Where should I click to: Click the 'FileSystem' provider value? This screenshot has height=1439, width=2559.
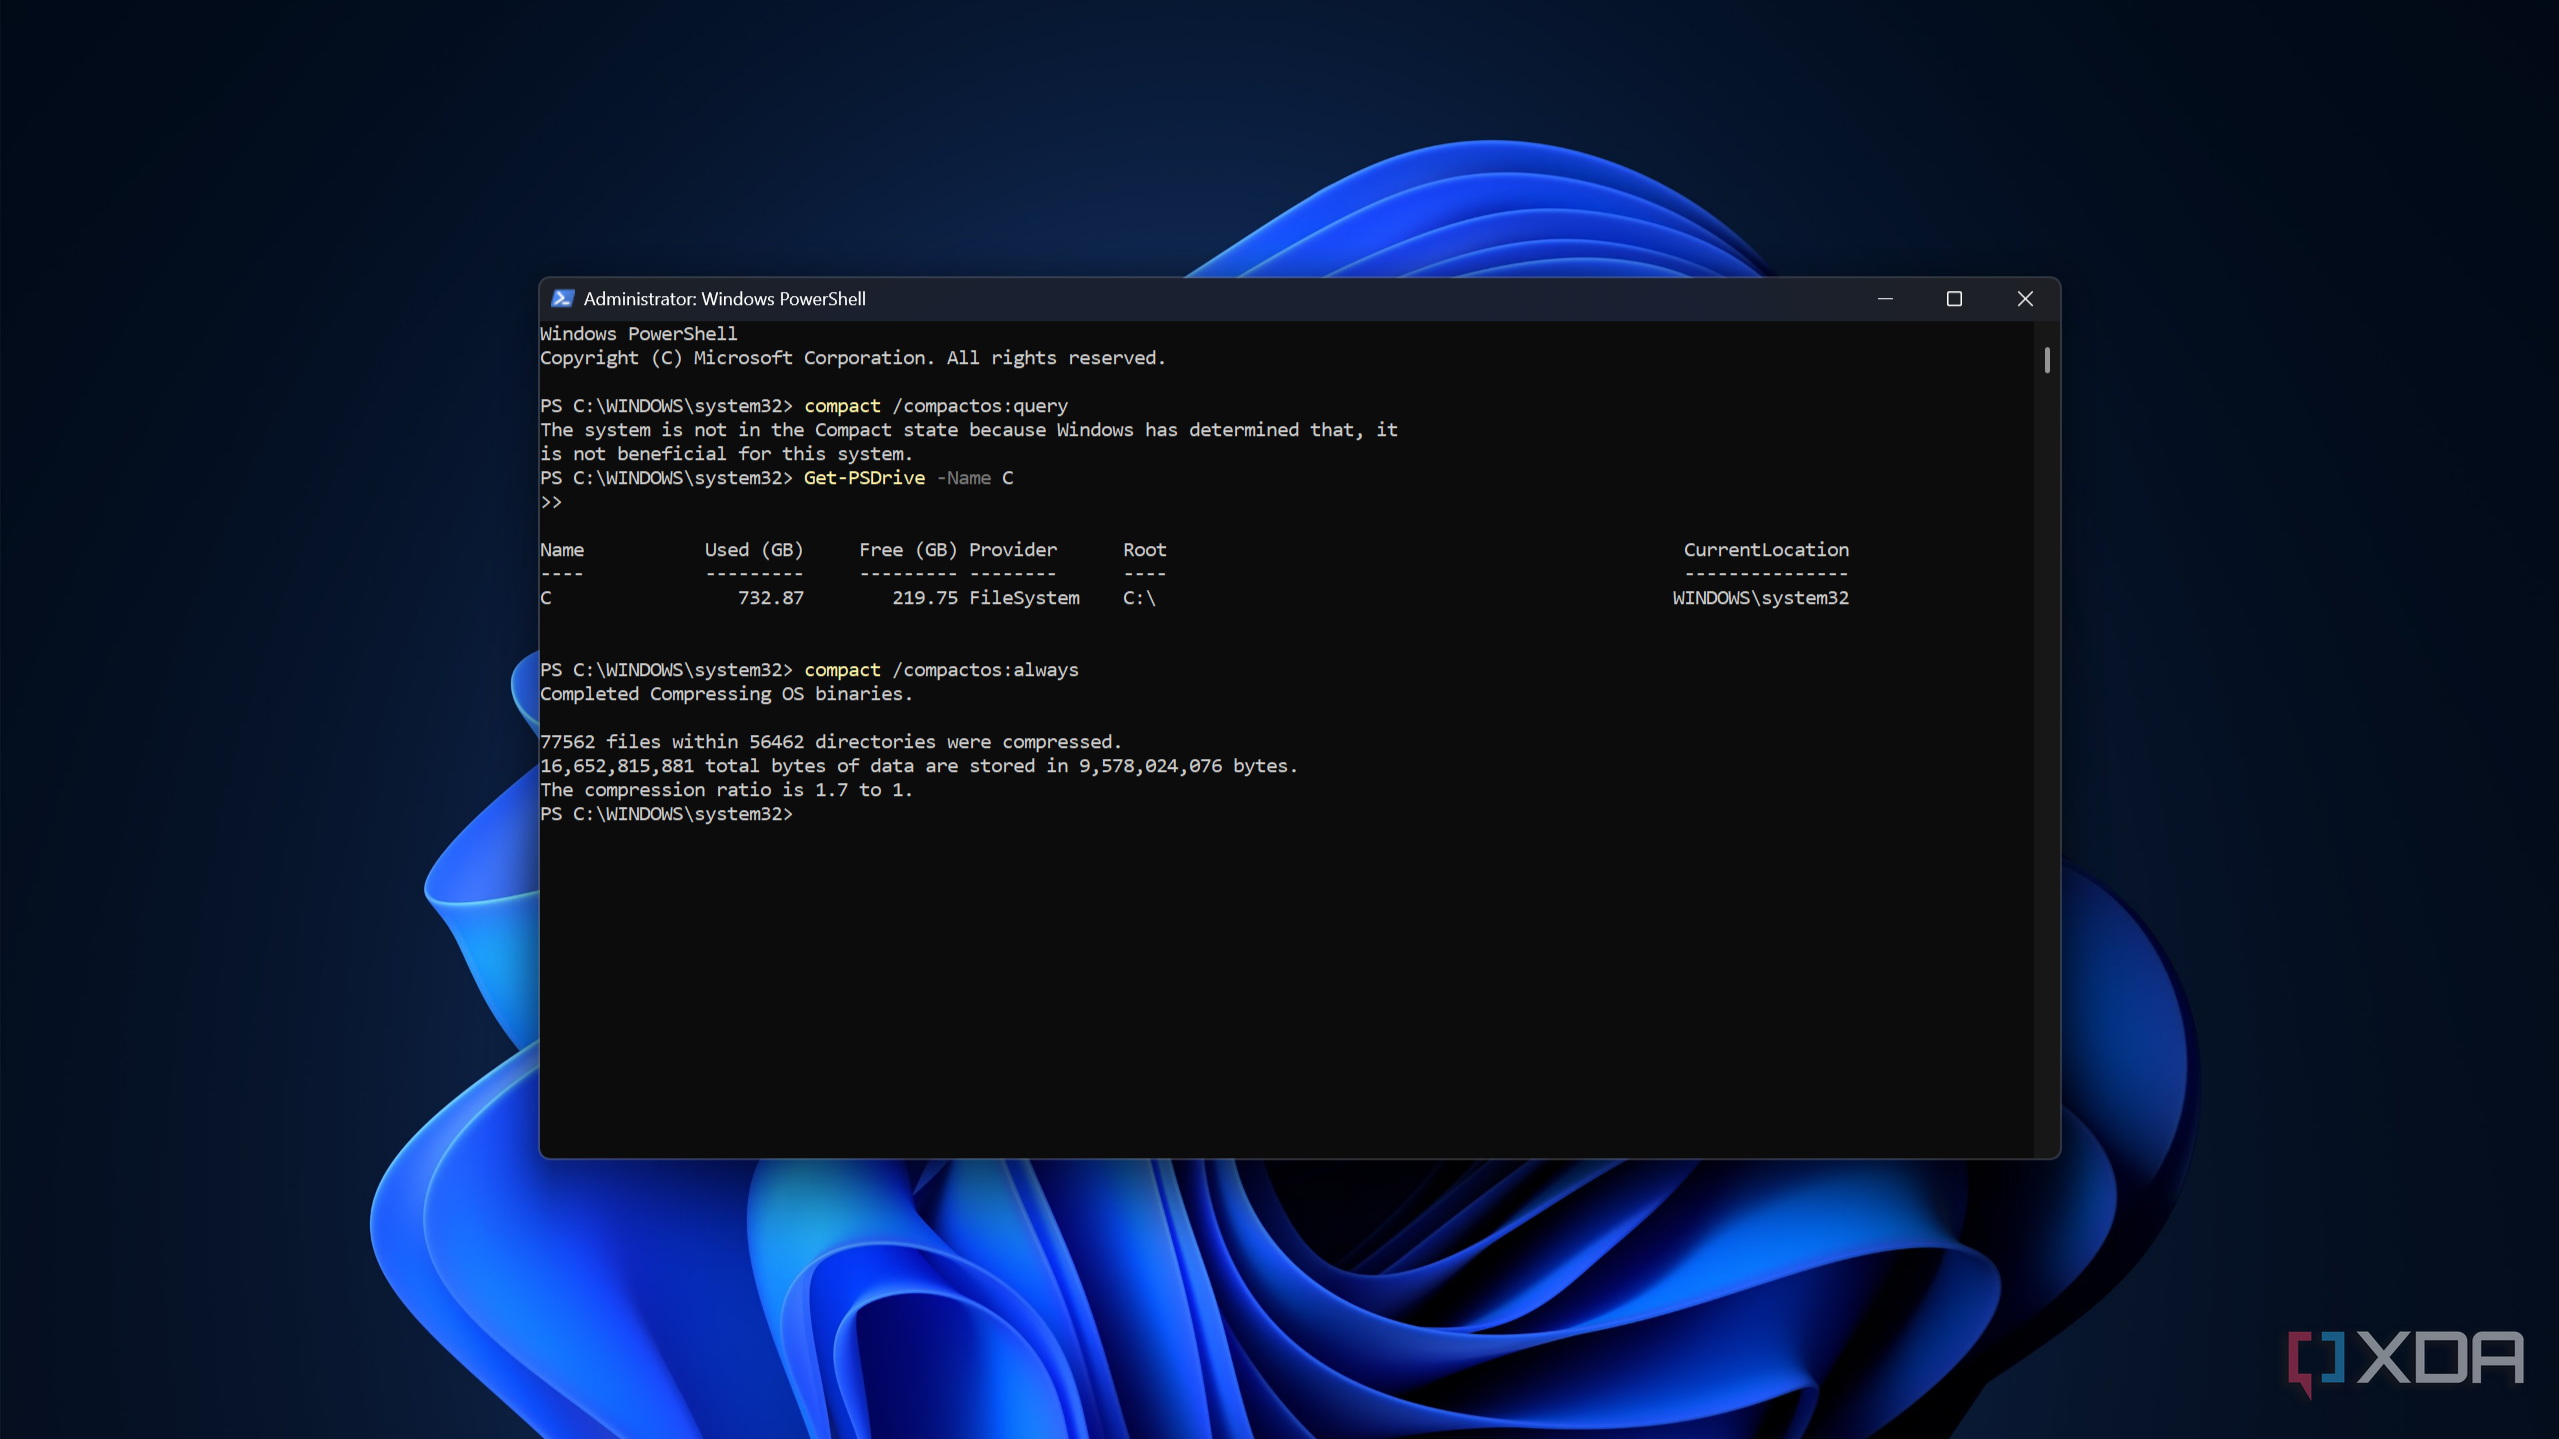click(1024, 598)
